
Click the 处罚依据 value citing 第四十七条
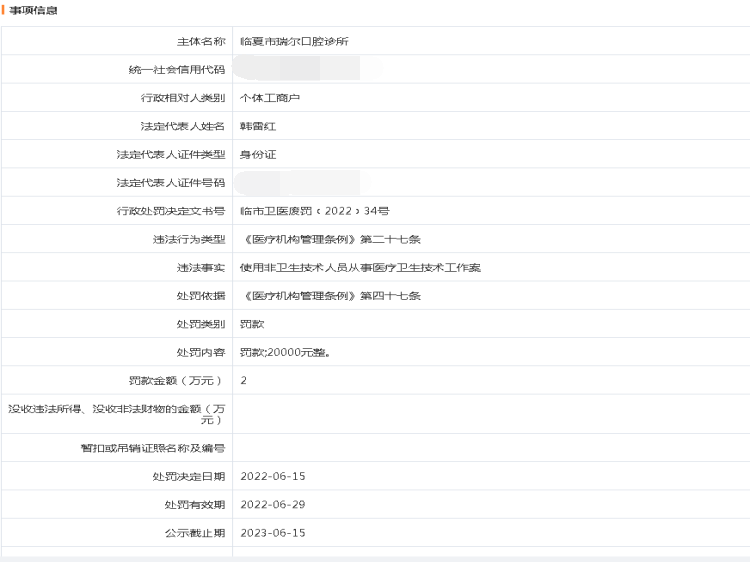(x=332, y=296)
